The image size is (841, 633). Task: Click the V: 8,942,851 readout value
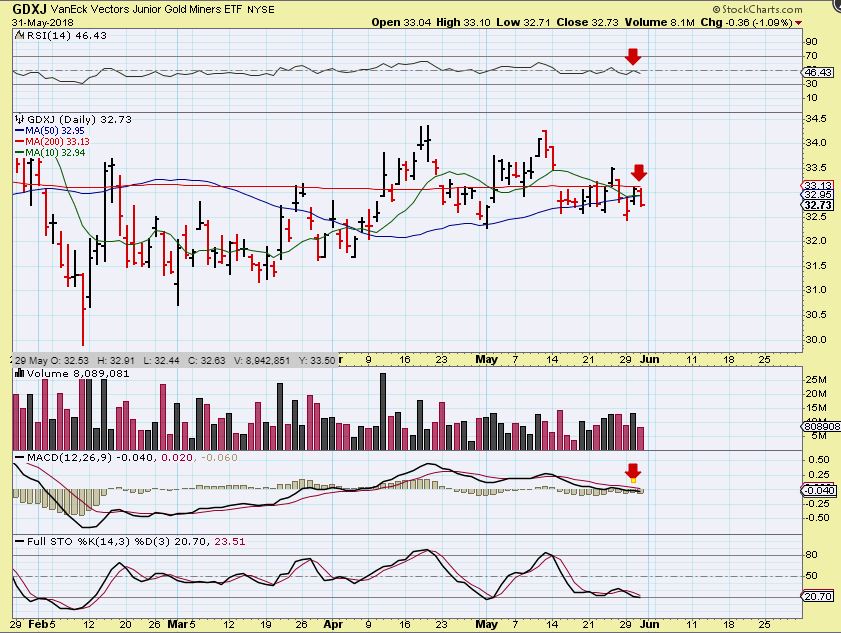coord(263,360)
